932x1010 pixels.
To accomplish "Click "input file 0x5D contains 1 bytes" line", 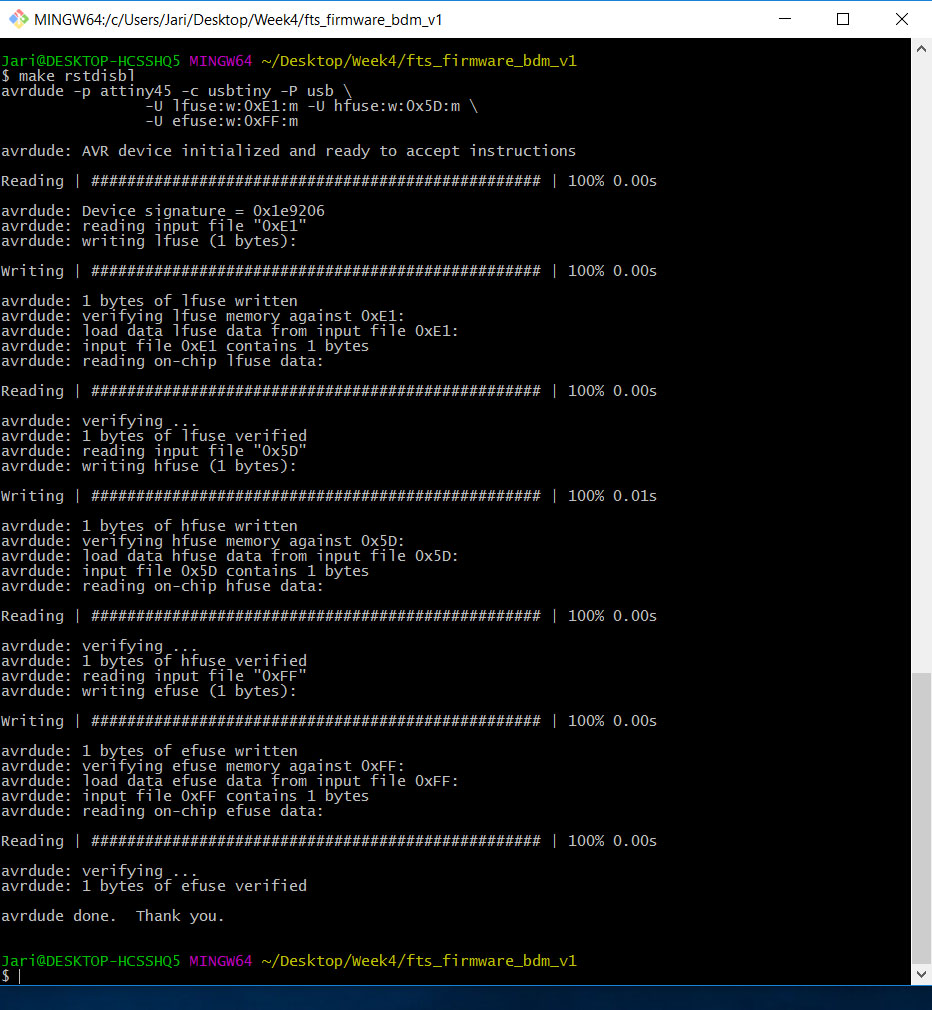I will click(185, 571).
